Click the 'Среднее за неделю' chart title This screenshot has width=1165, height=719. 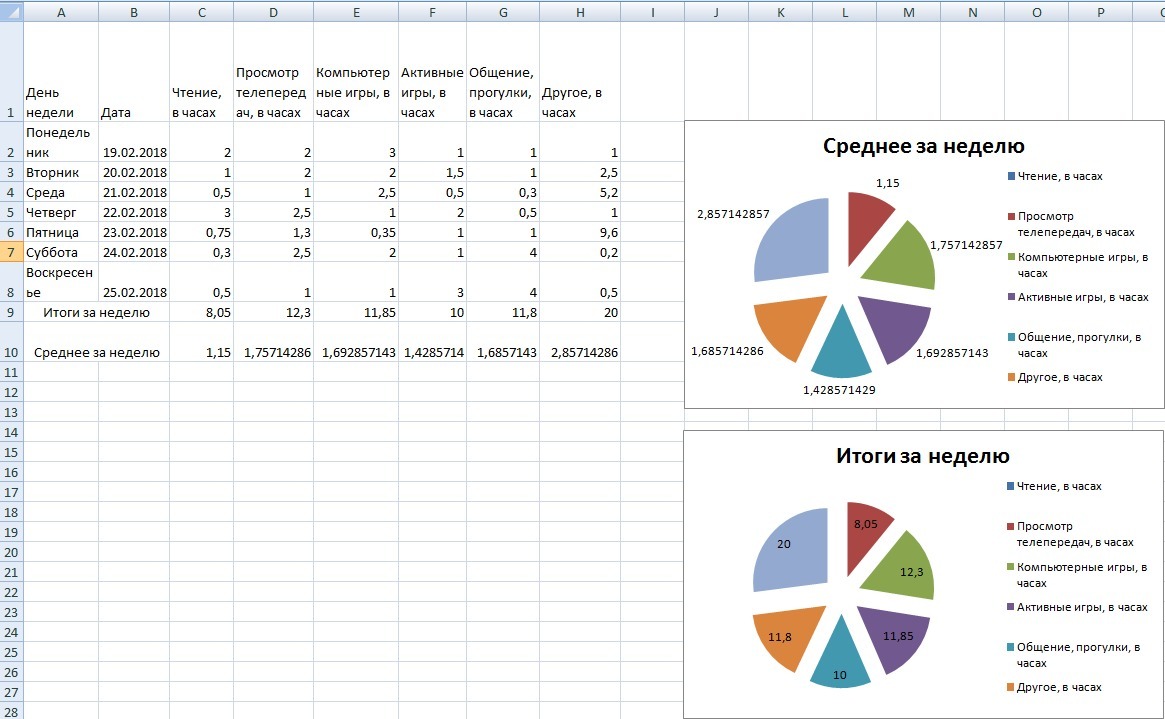click(x=923, y=146)
